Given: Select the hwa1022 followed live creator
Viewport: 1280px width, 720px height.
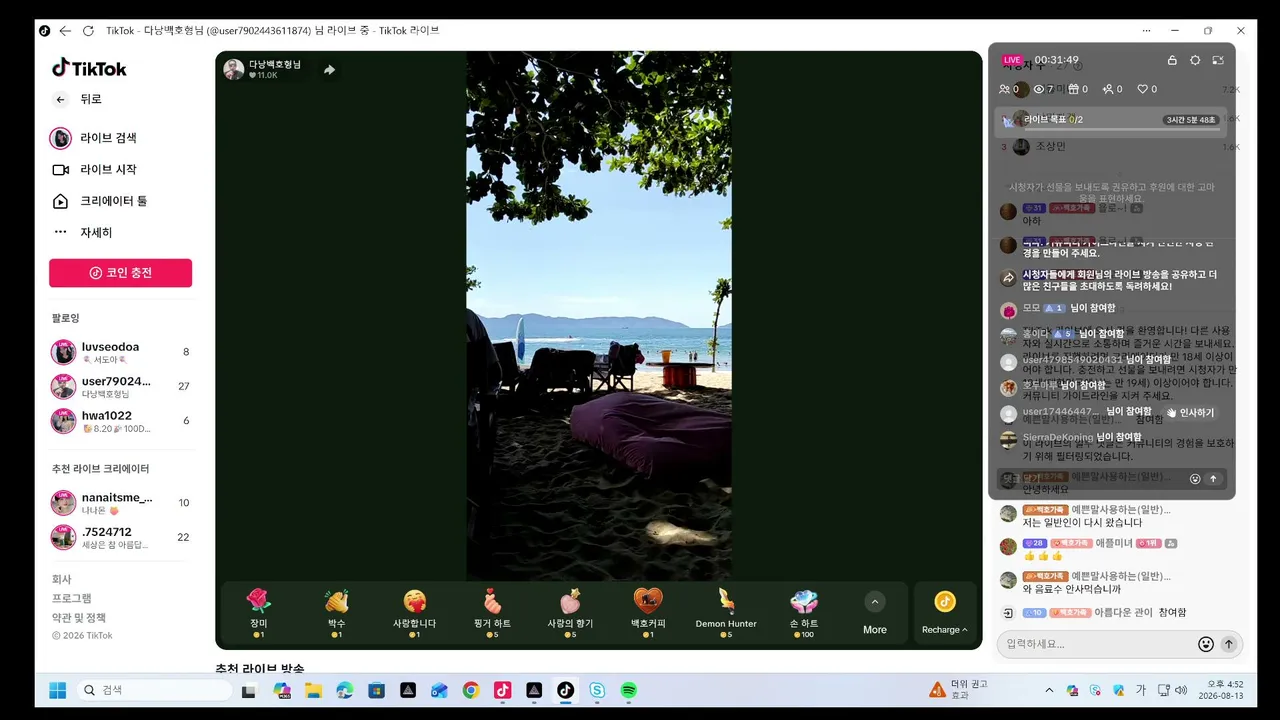Looking at the screenshot, I should (120, 421).
